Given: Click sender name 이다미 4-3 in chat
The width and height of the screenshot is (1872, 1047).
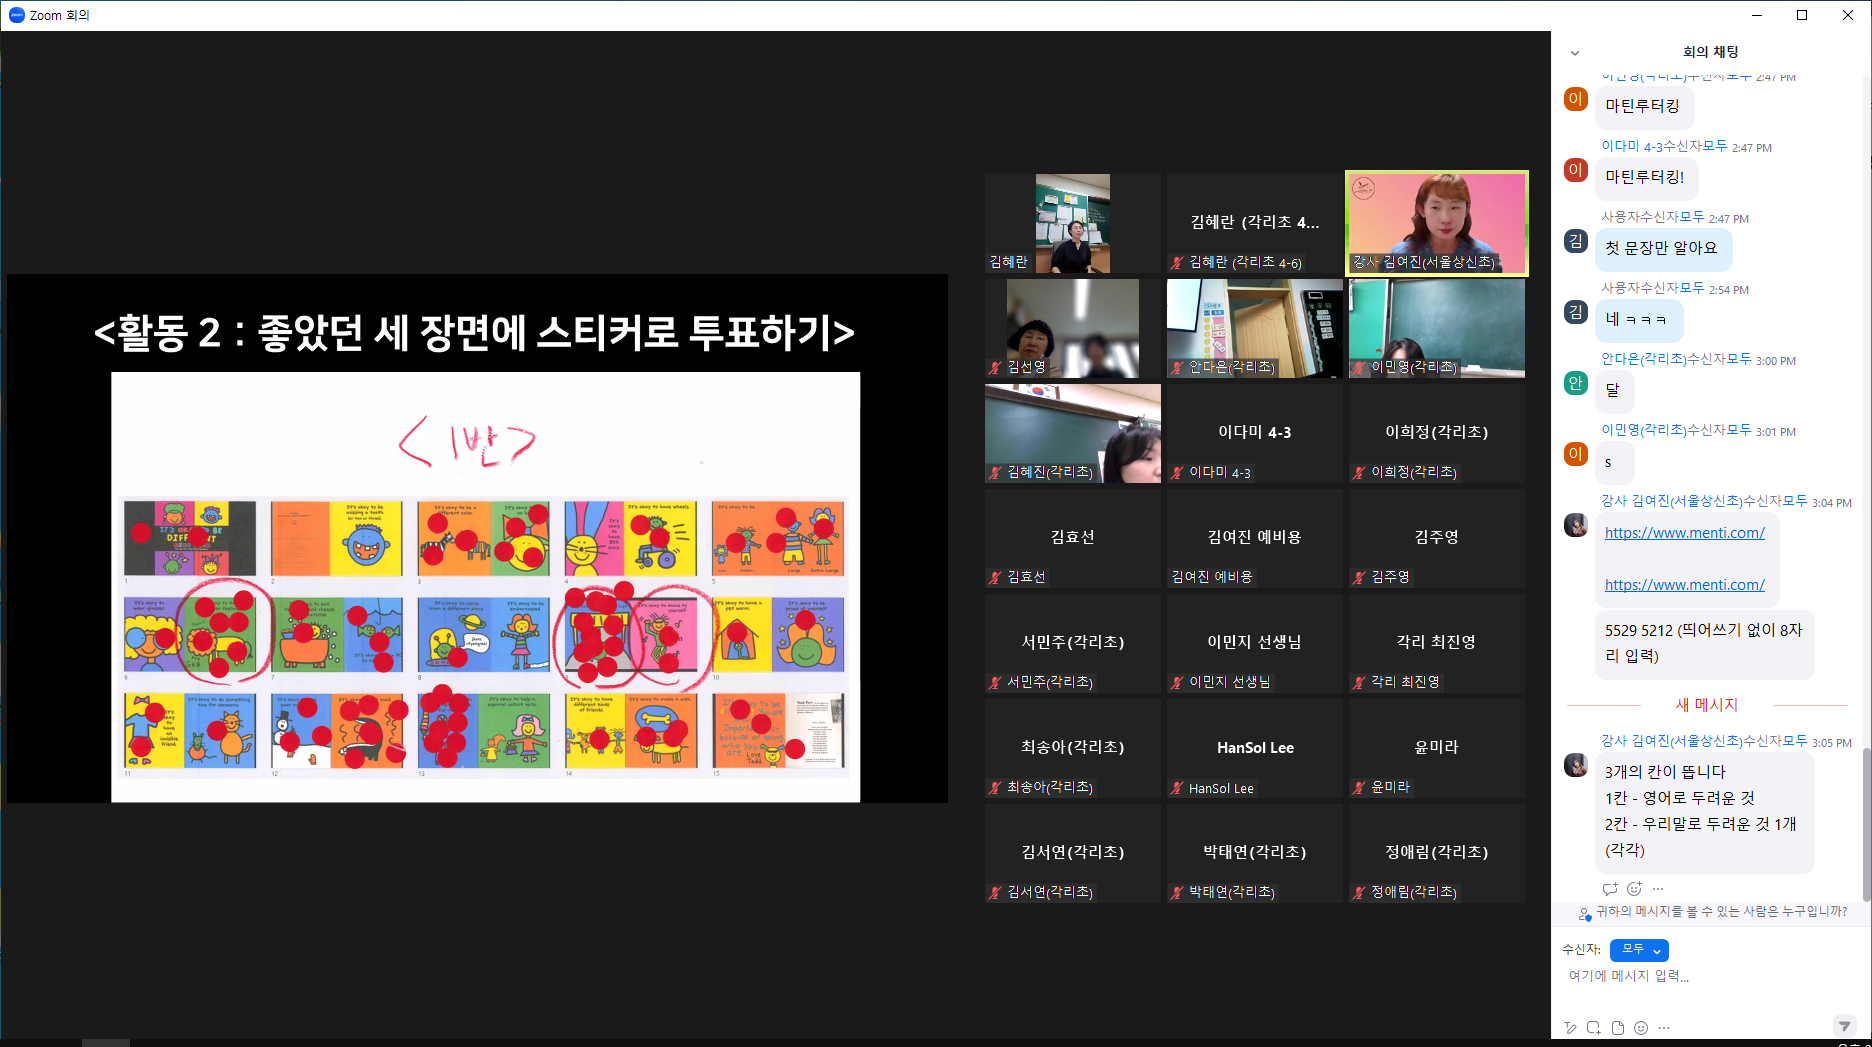Looking at the screenshot, I should tap(1632, 146).
